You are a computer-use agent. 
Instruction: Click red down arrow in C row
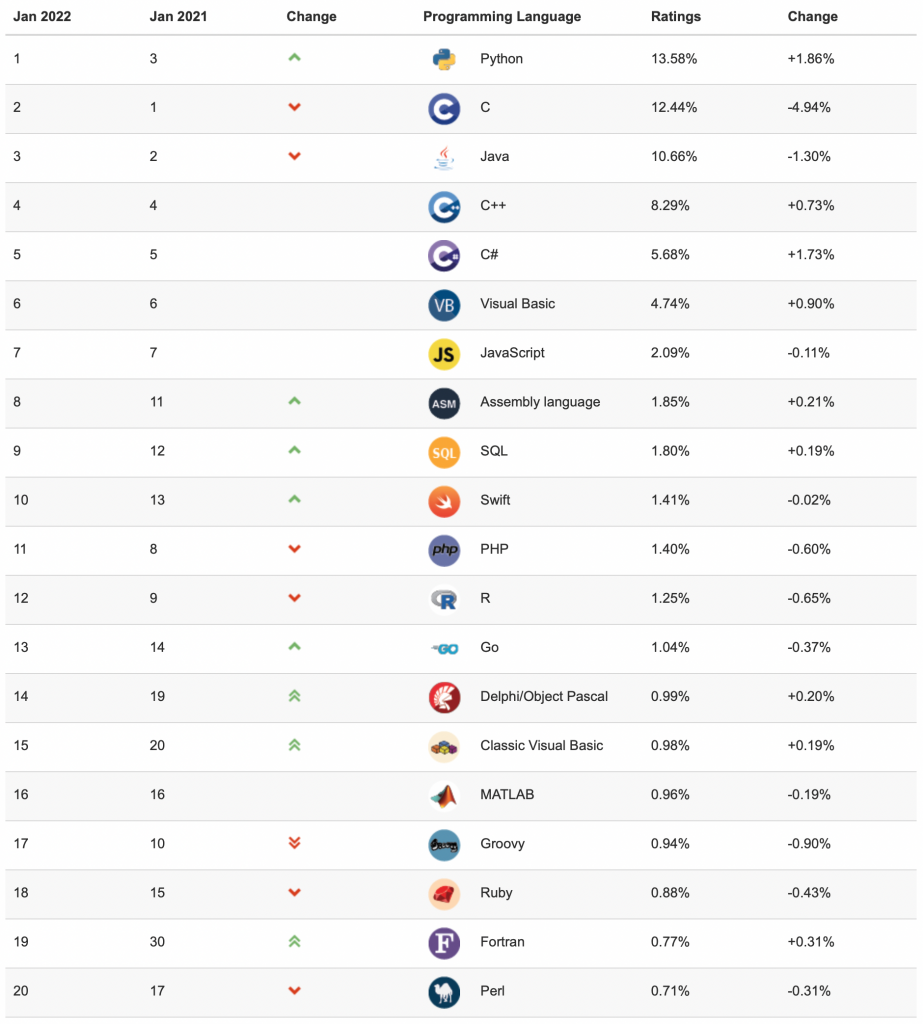coord(295,107)
